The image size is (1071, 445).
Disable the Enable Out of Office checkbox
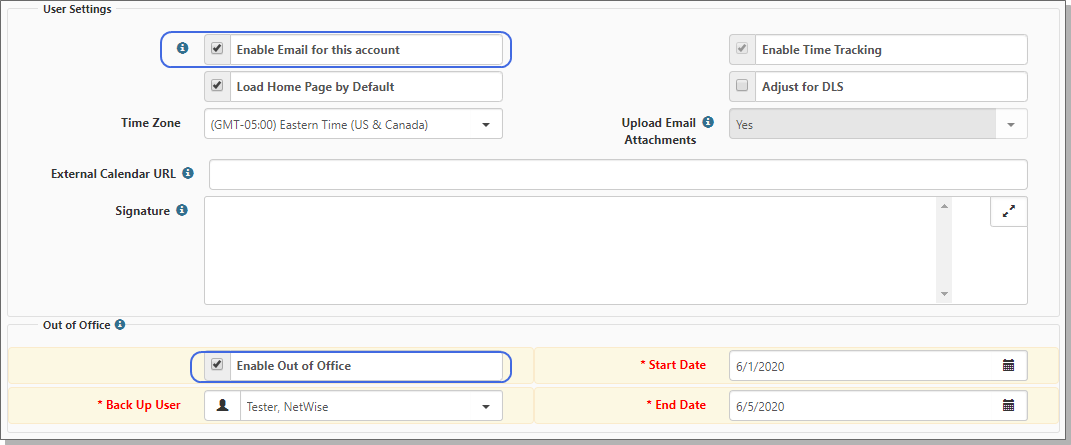pyautogui.click(x=217, y=365)
